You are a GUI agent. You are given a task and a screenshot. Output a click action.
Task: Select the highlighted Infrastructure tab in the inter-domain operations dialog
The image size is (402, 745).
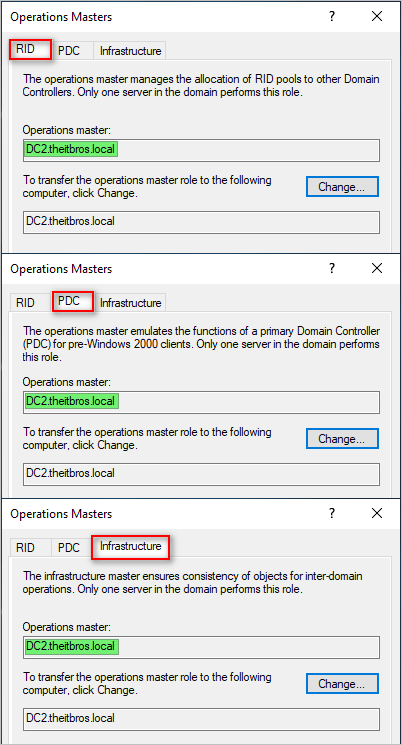click(130, 546)
